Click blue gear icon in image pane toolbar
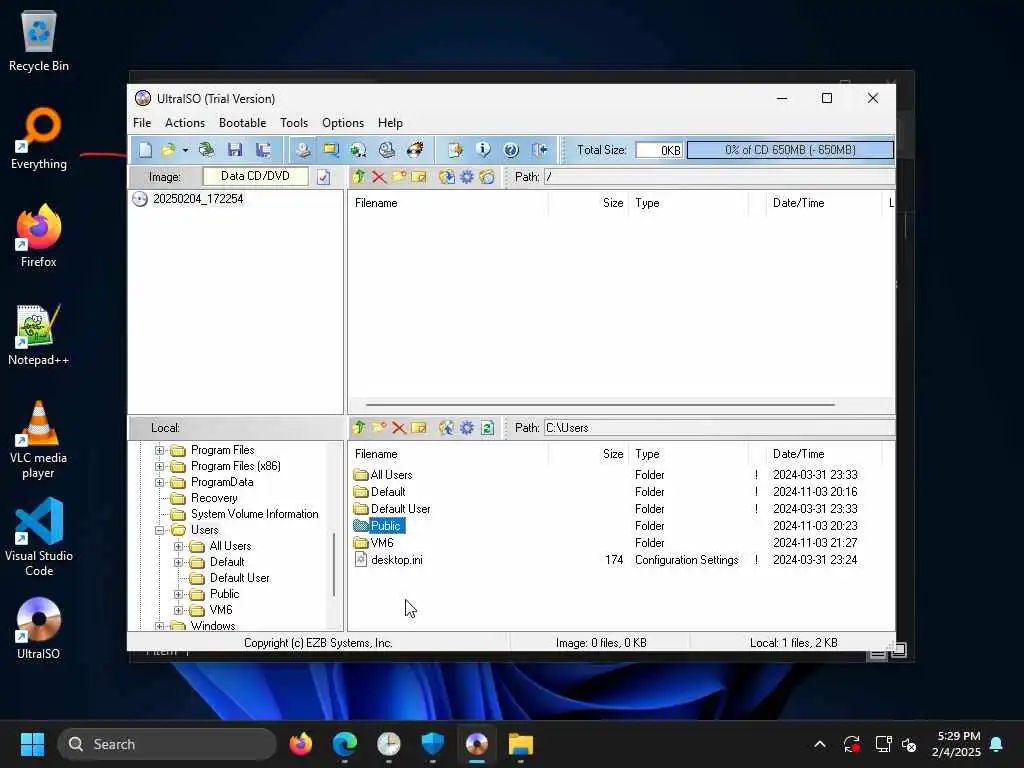The width and height of the screenshot is (1024, 768). coord(467,176)
